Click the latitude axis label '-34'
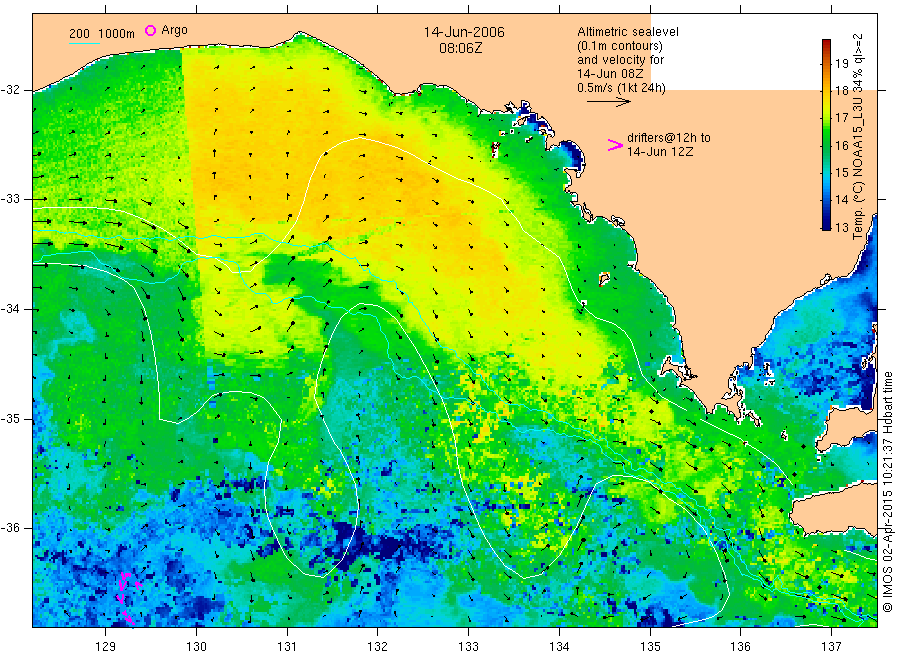This screenshot has height=660, width=900. (x=10, y=309)
